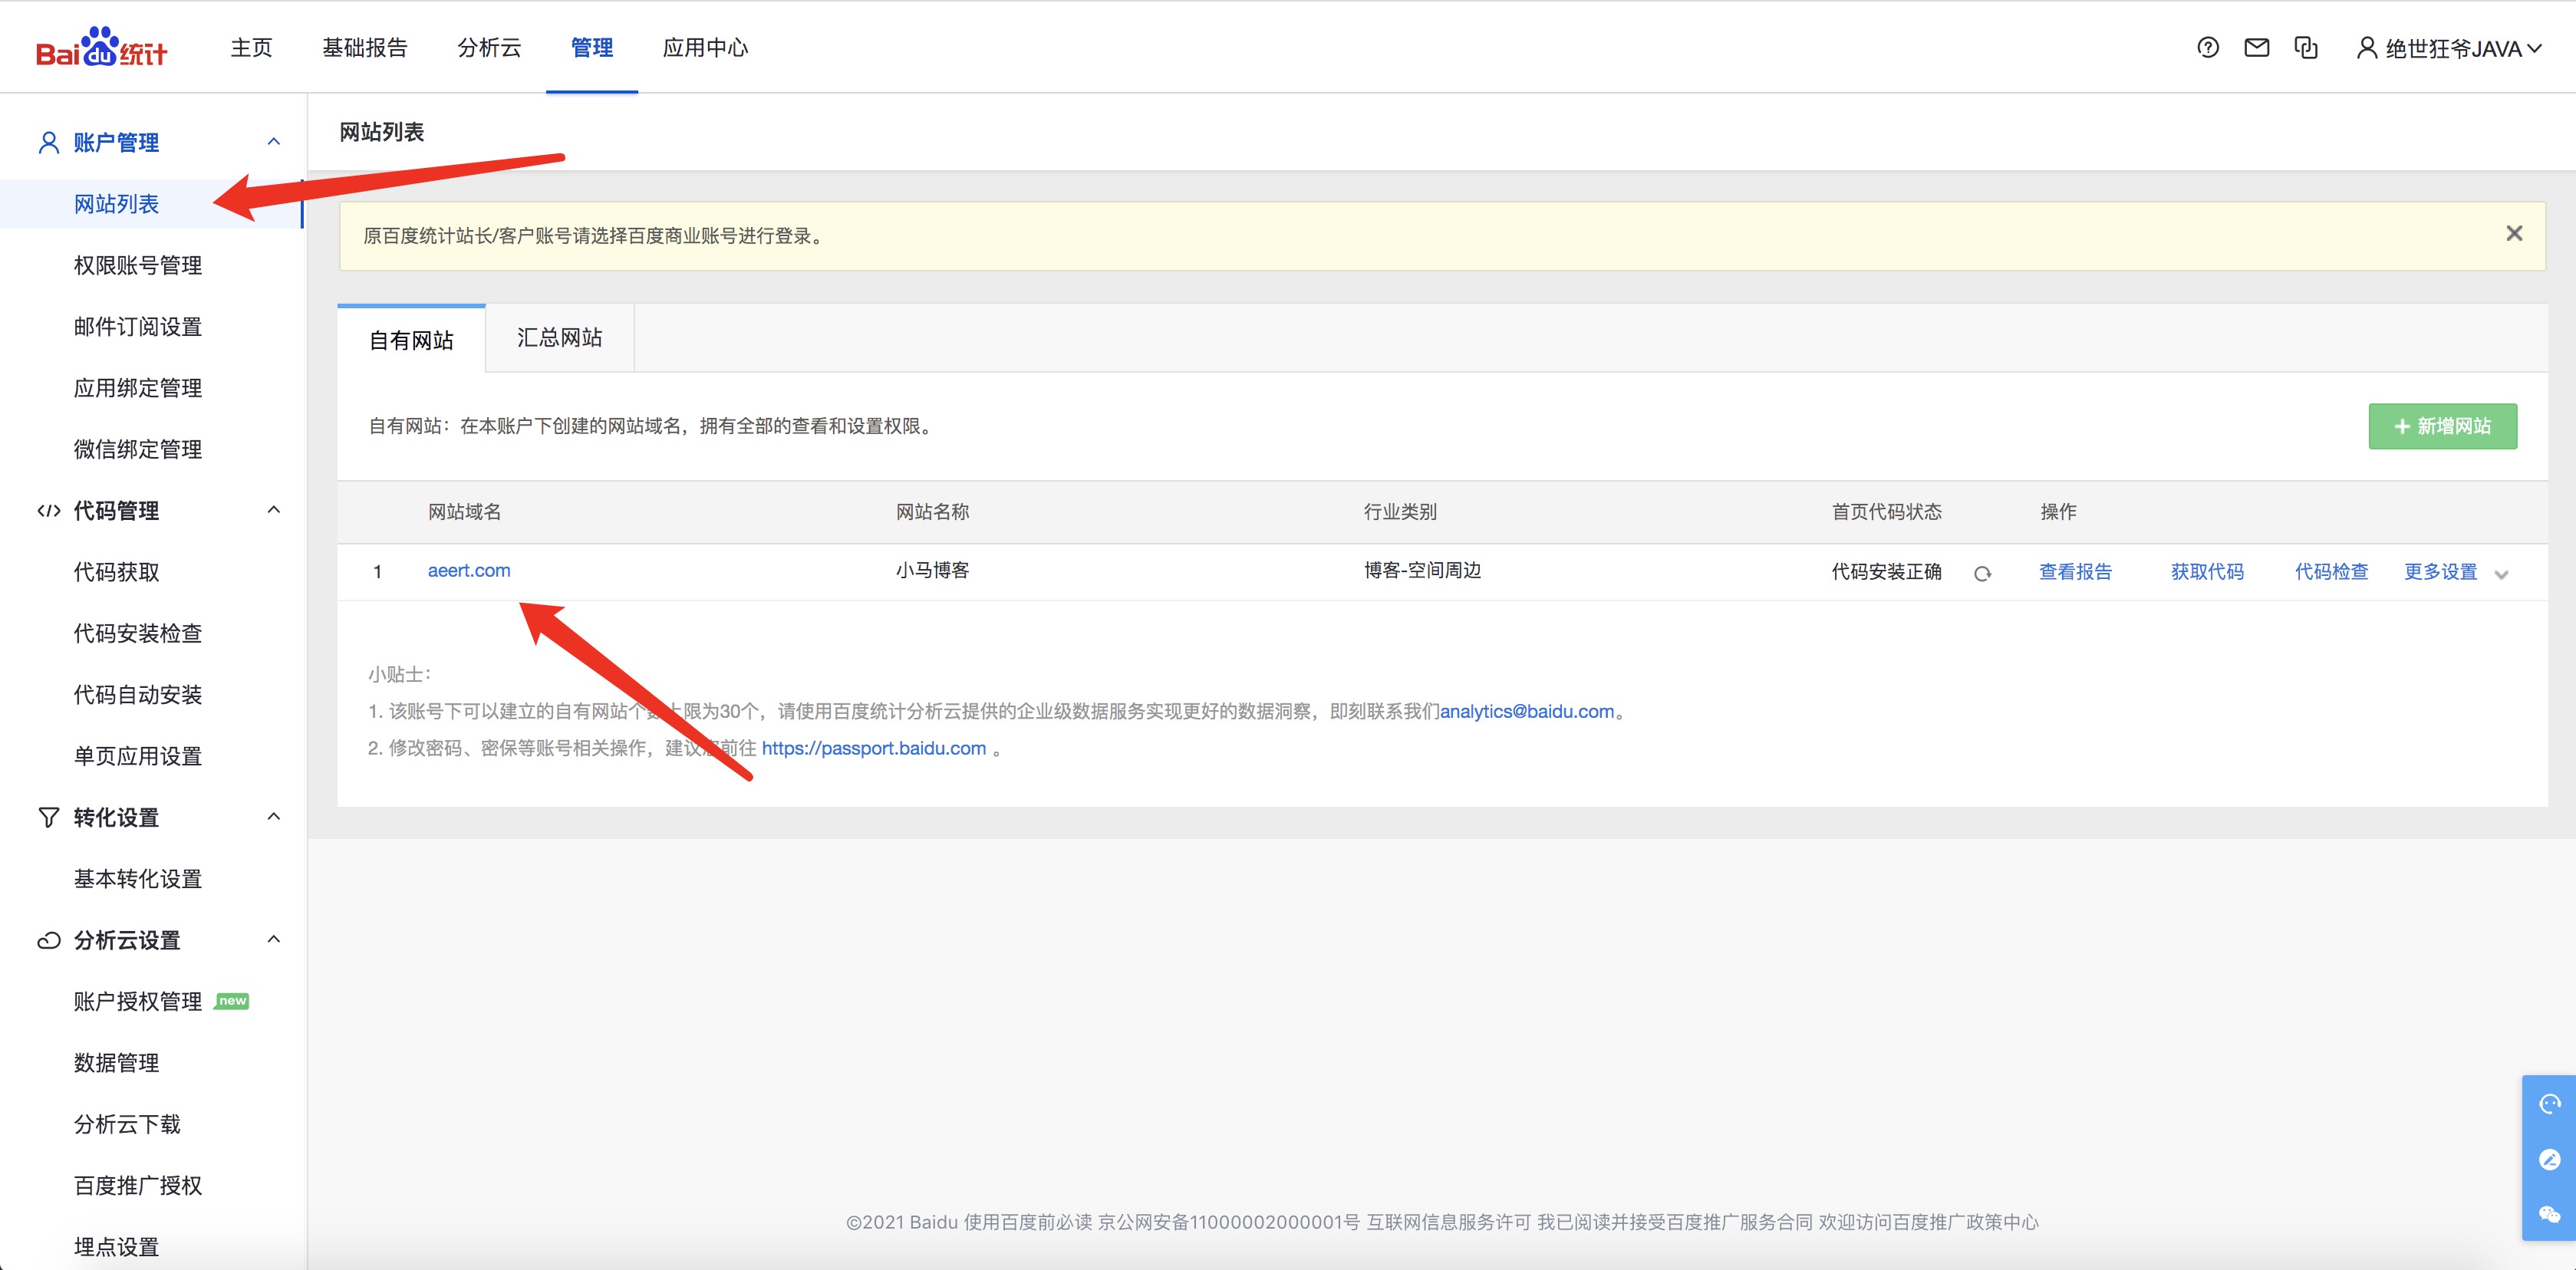Click the help question mark icon
Viewport: 2576px width, 1270px height.
click(x=2207, y=47)
